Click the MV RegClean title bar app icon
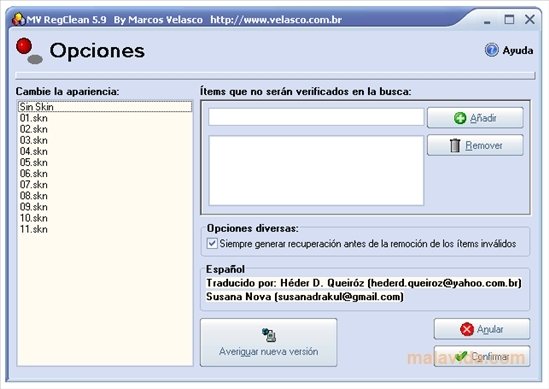The width and height of the screenshot is (549, 389). 18,19
